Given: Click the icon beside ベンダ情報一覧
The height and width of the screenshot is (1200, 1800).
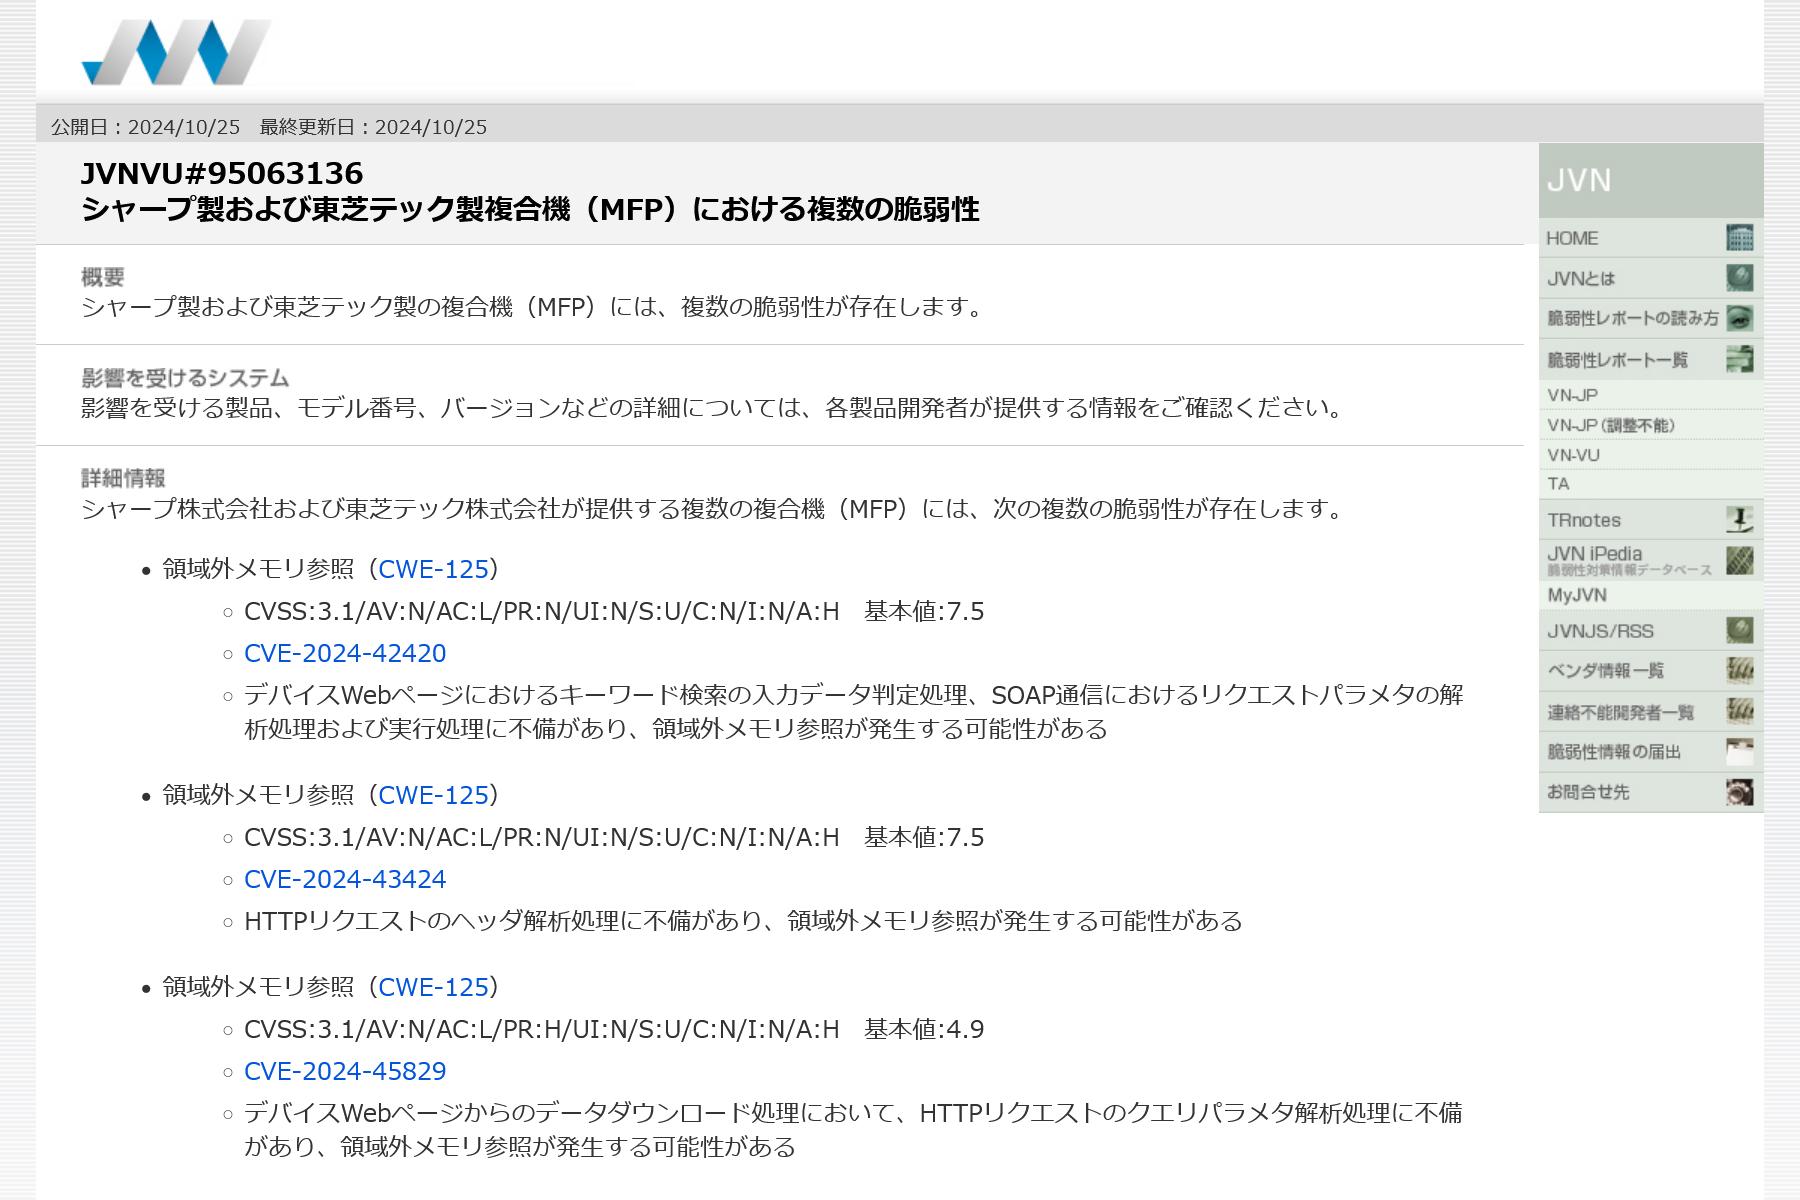Looking at the screenshot, I should tap(1740, 671).
